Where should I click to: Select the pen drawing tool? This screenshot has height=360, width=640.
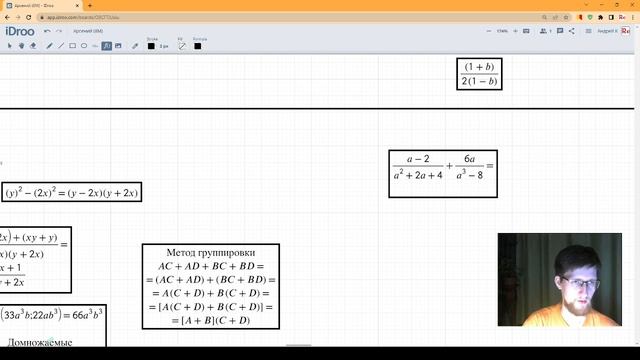point(49,46)
